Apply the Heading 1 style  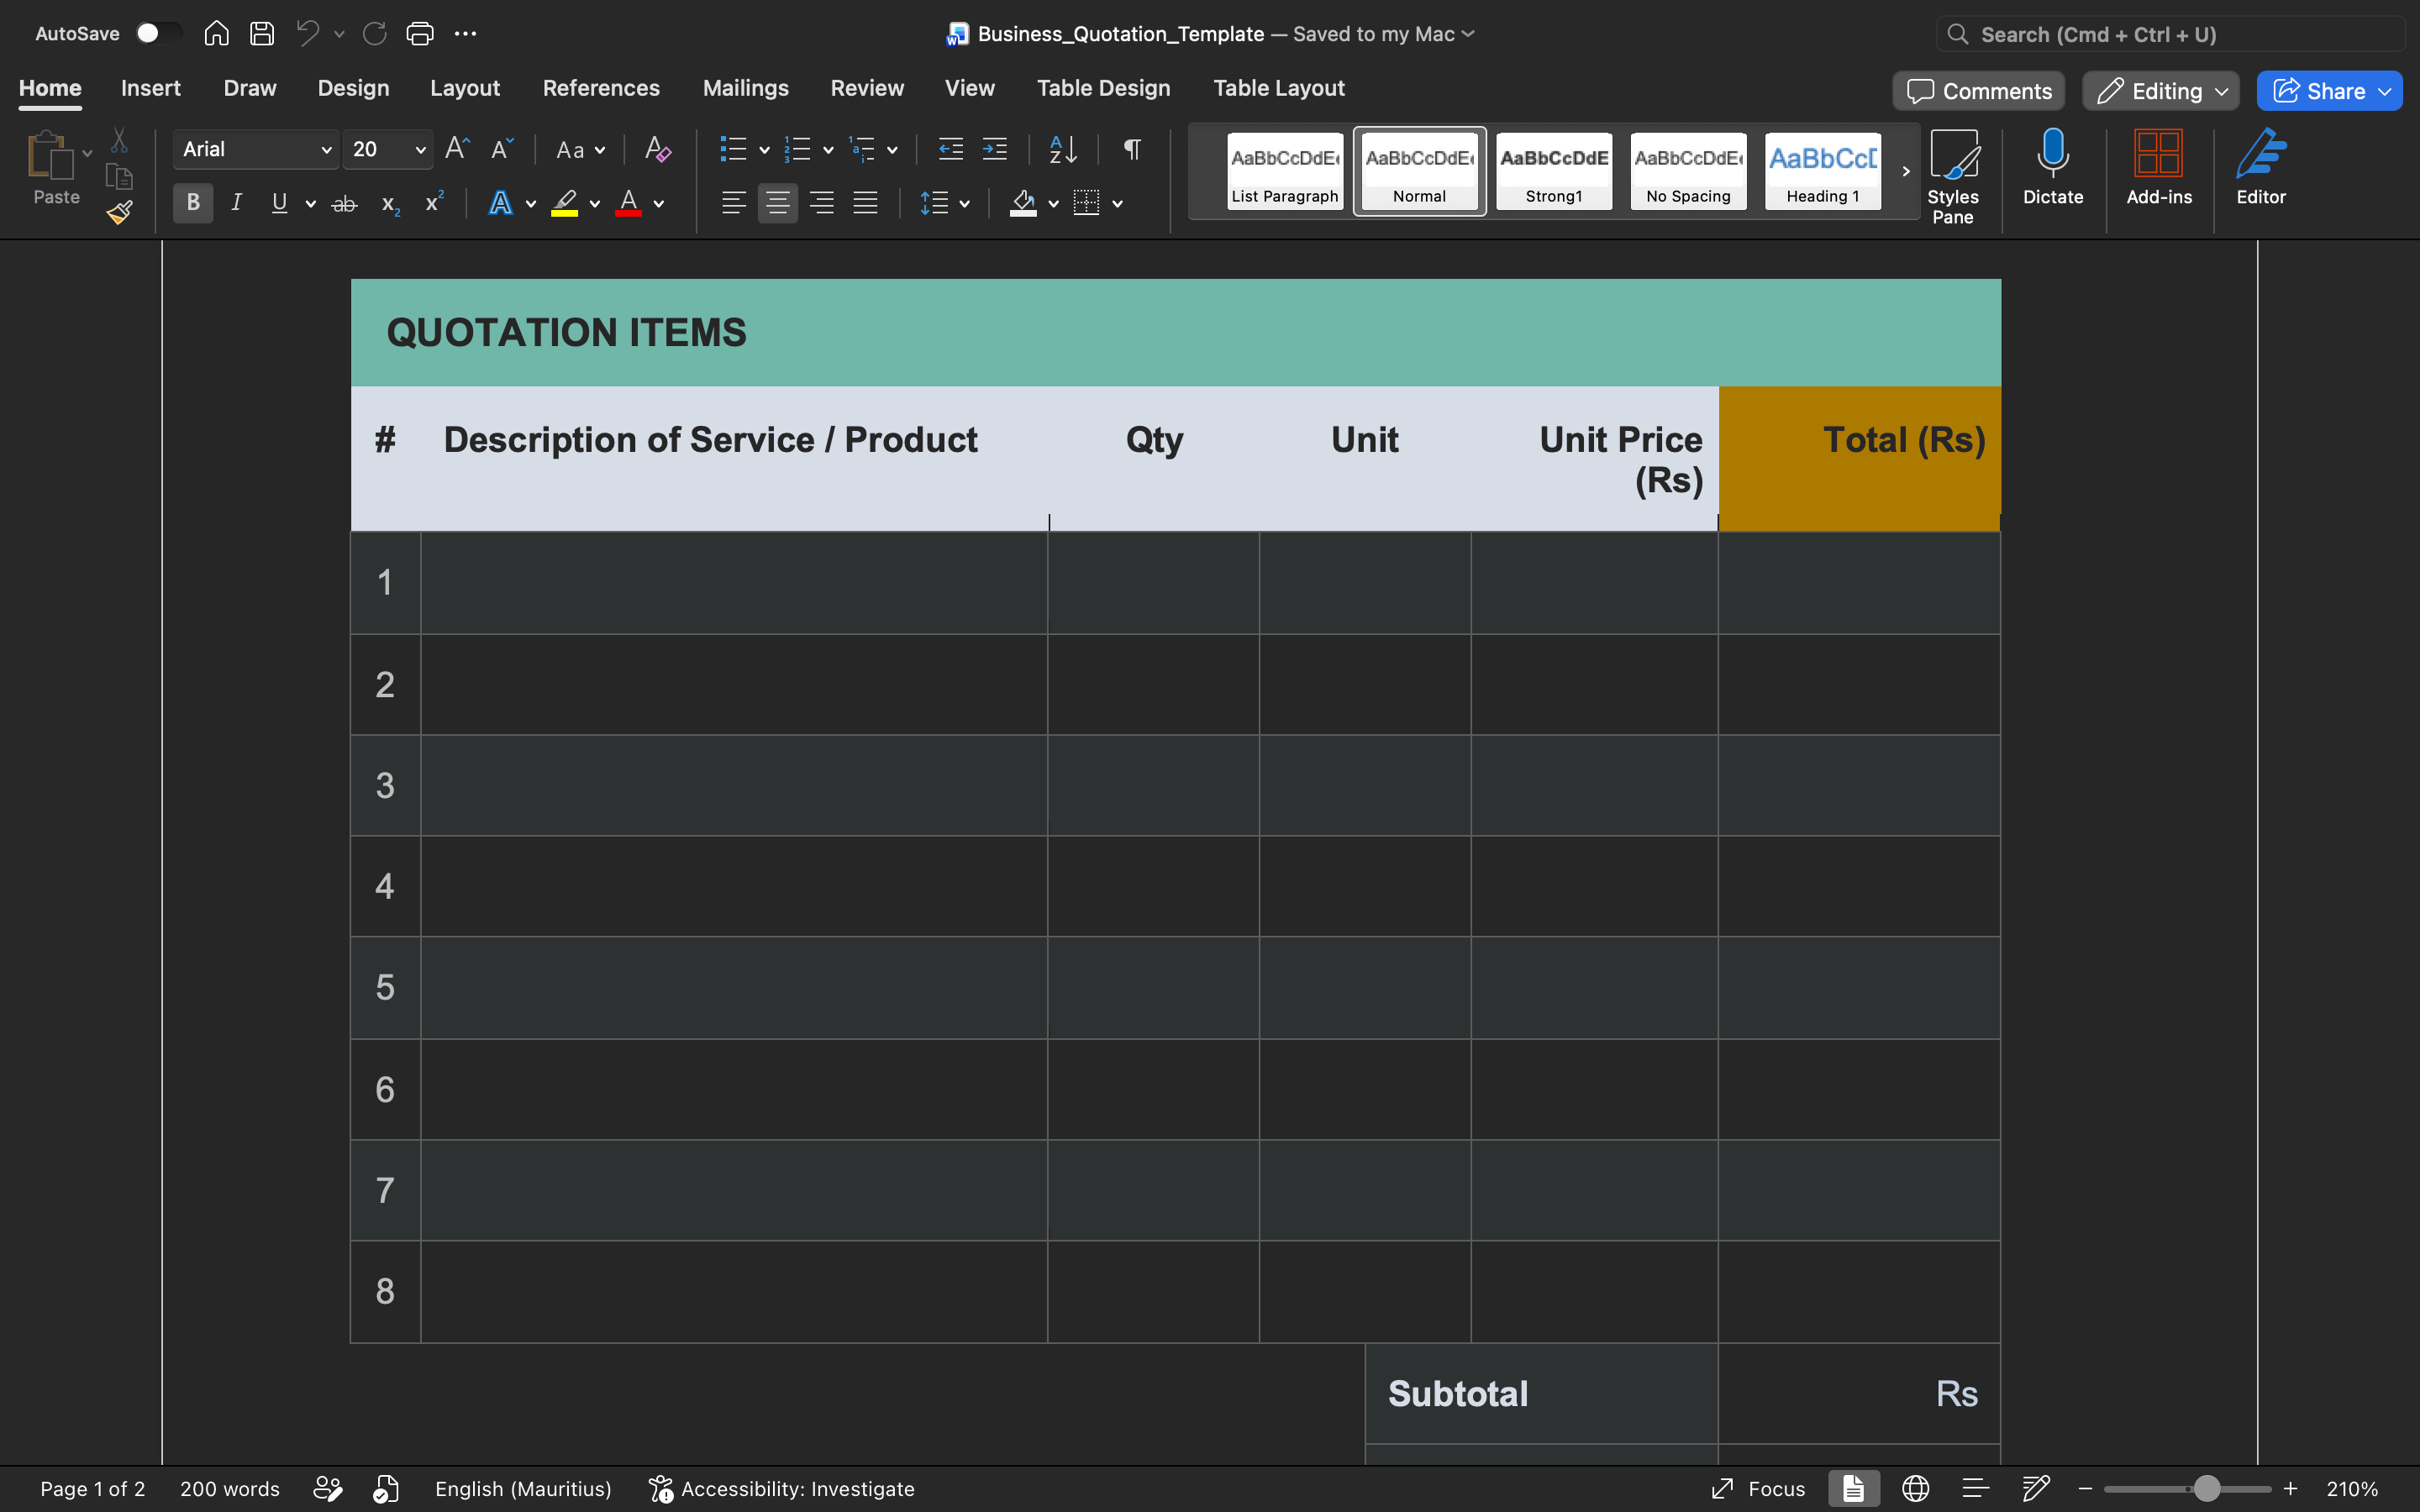(1822, 171)
